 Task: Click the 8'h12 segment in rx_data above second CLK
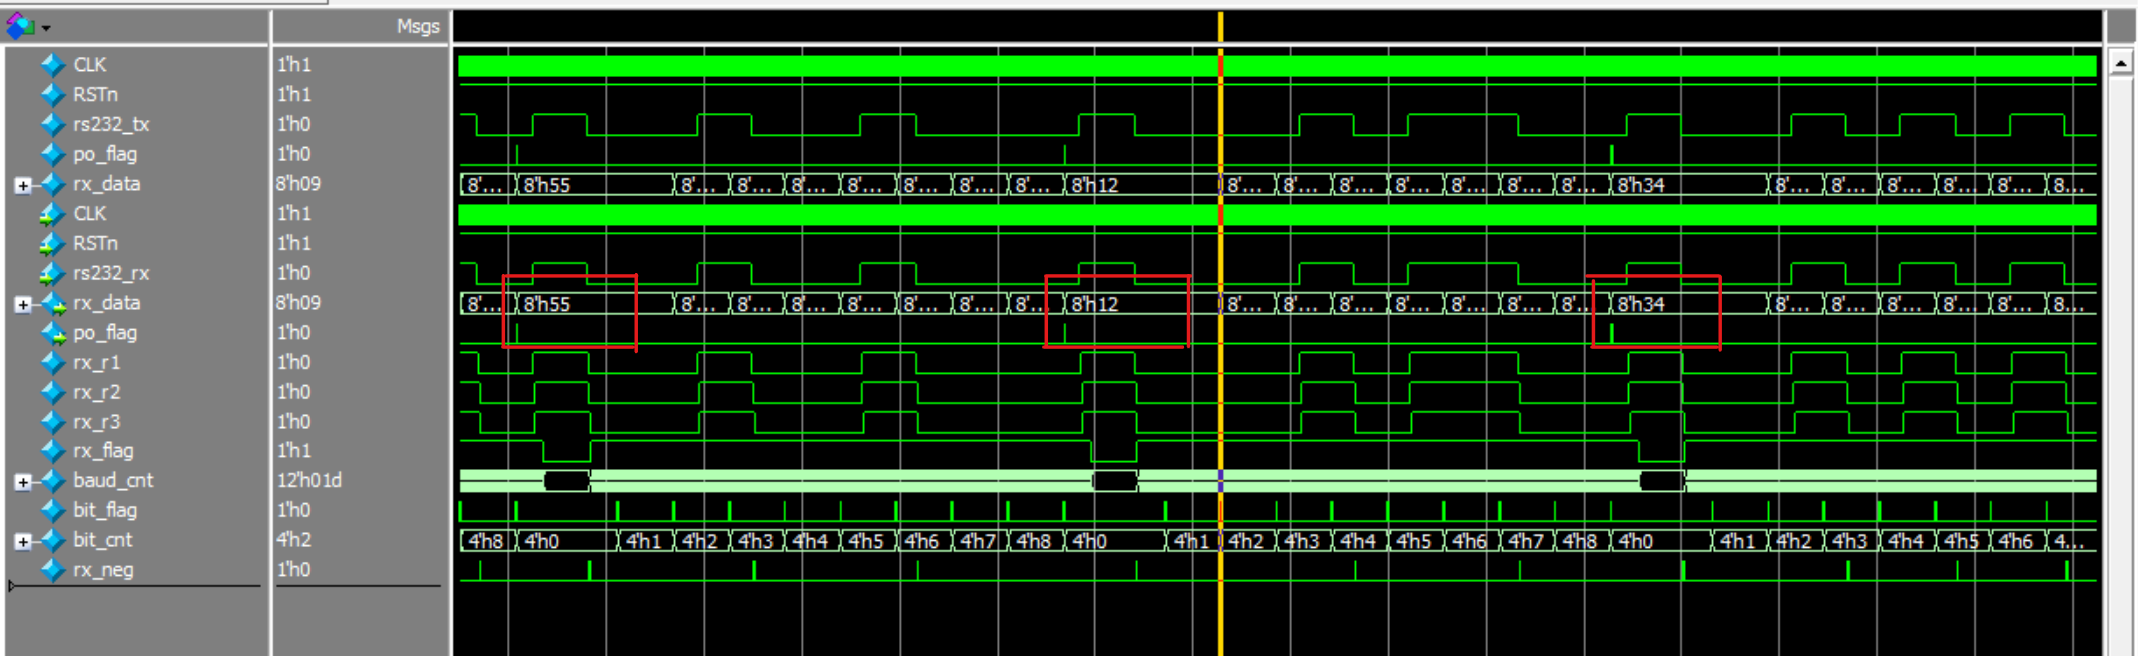[1141, 185]
